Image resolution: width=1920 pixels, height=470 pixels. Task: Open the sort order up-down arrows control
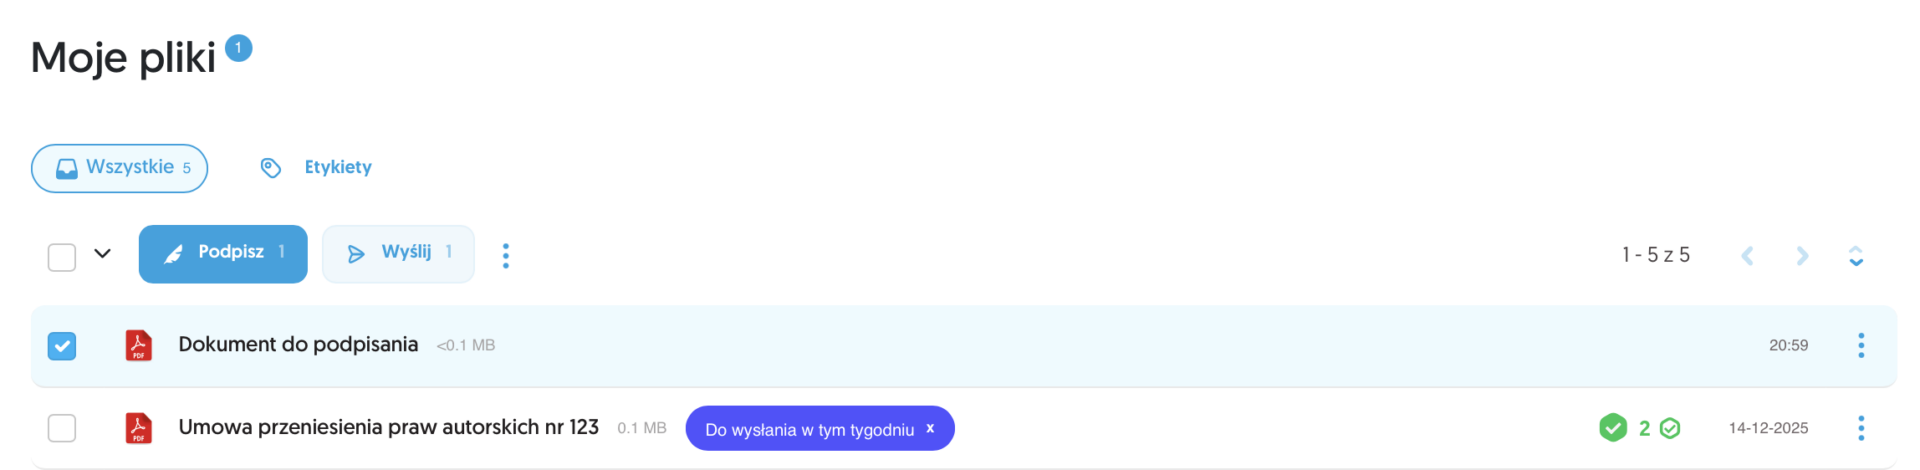click(1856, 256)
